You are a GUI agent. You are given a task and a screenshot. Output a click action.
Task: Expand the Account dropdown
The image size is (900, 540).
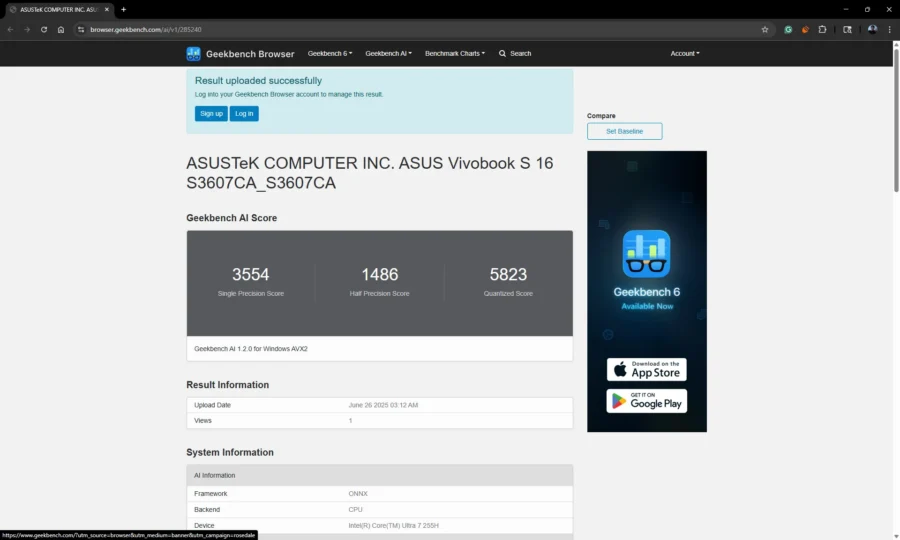685,53
